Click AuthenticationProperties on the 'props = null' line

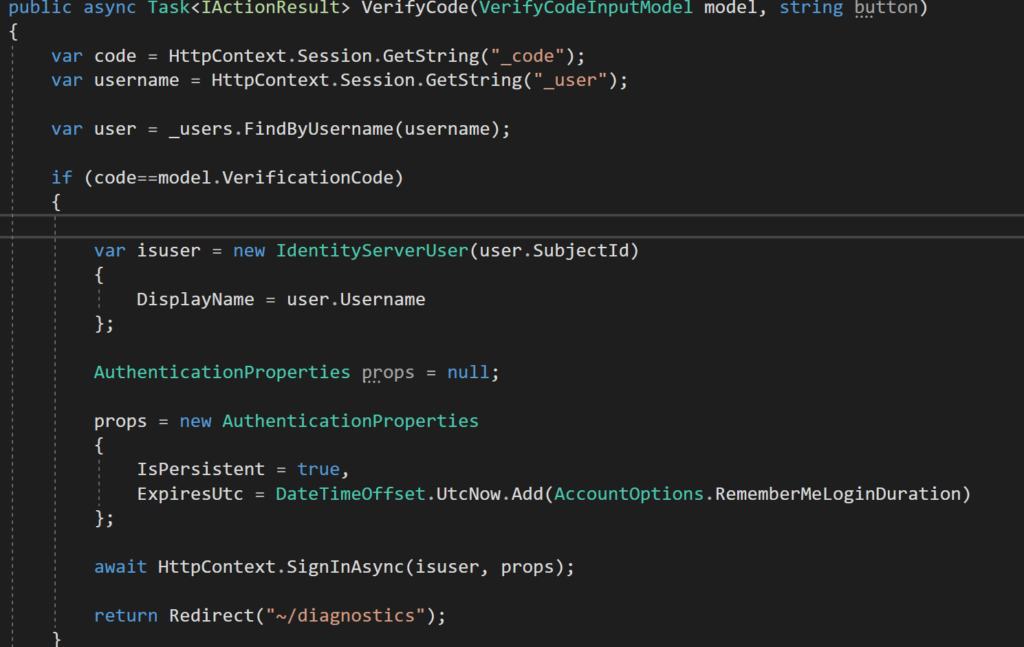222,372
